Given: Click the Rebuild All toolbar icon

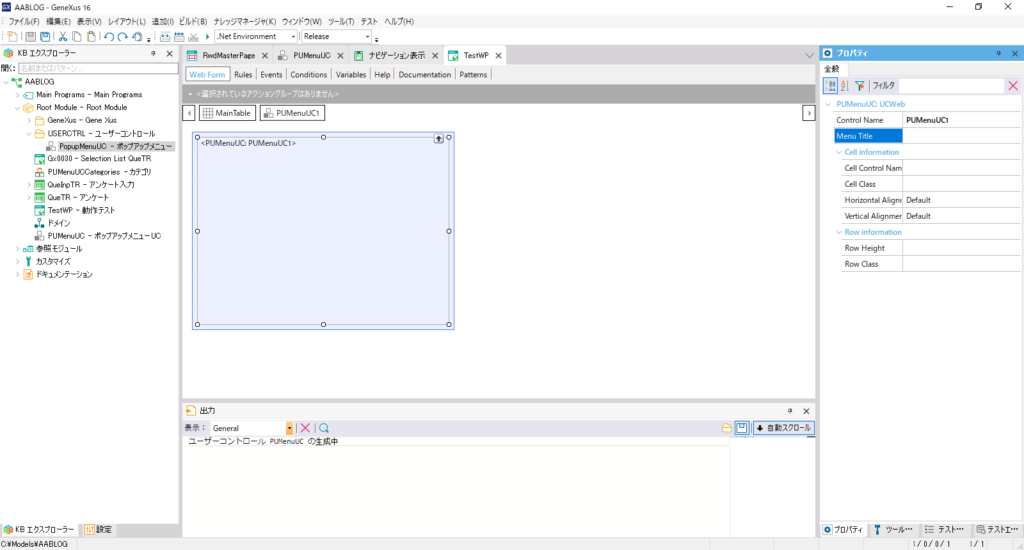Looking at the screenshot, I should pyautogui.click(x=179, y=37).
